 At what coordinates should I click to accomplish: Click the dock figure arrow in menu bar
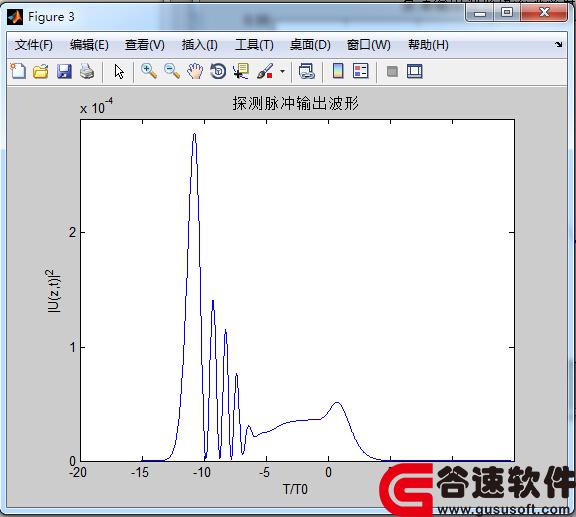pos(559,44)
